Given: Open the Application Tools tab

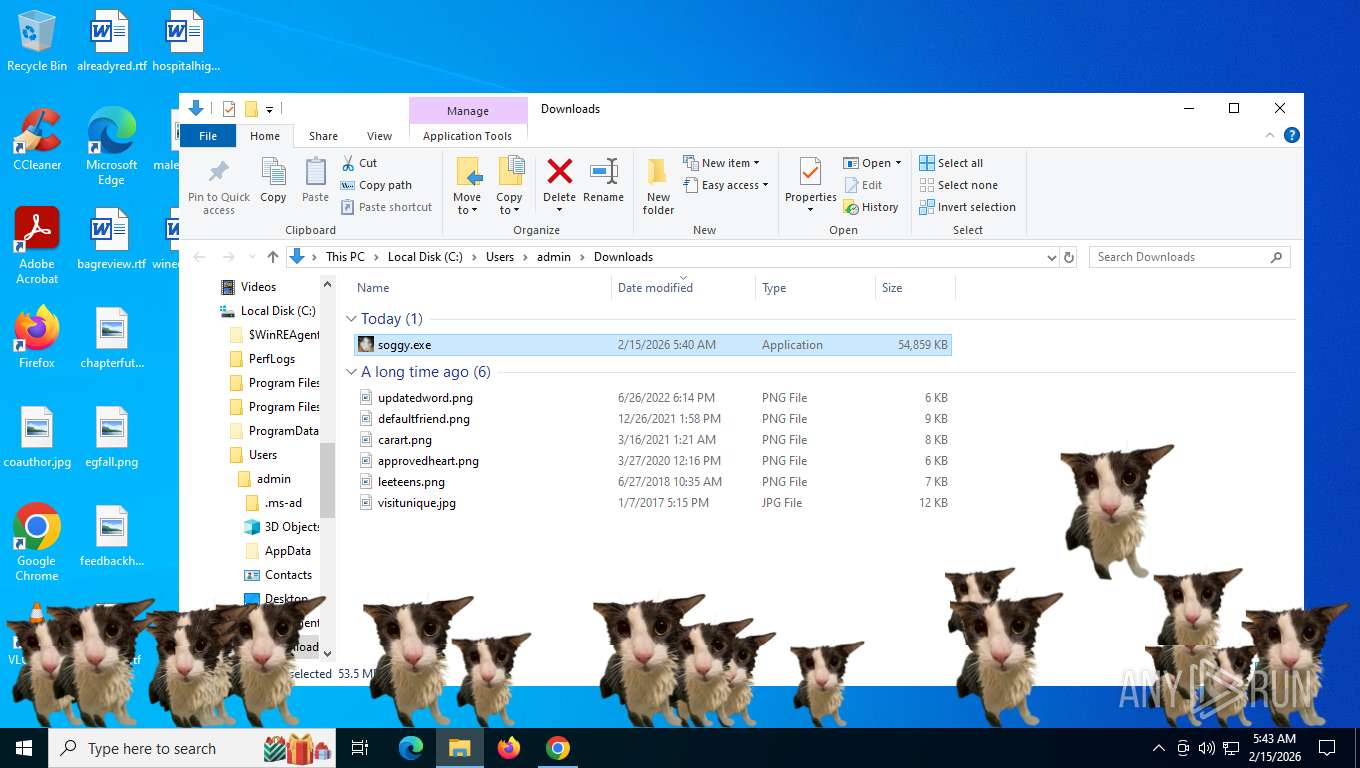Looking at the screenshot, I should point(467,136).
